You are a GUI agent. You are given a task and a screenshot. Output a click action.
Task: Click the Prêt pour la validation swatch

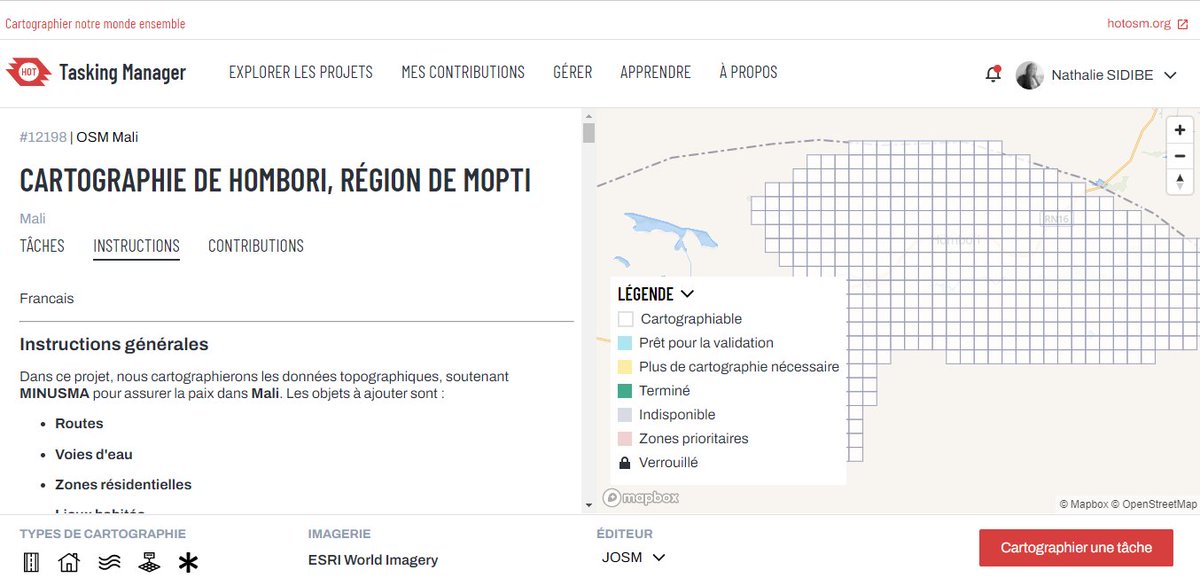625,343
